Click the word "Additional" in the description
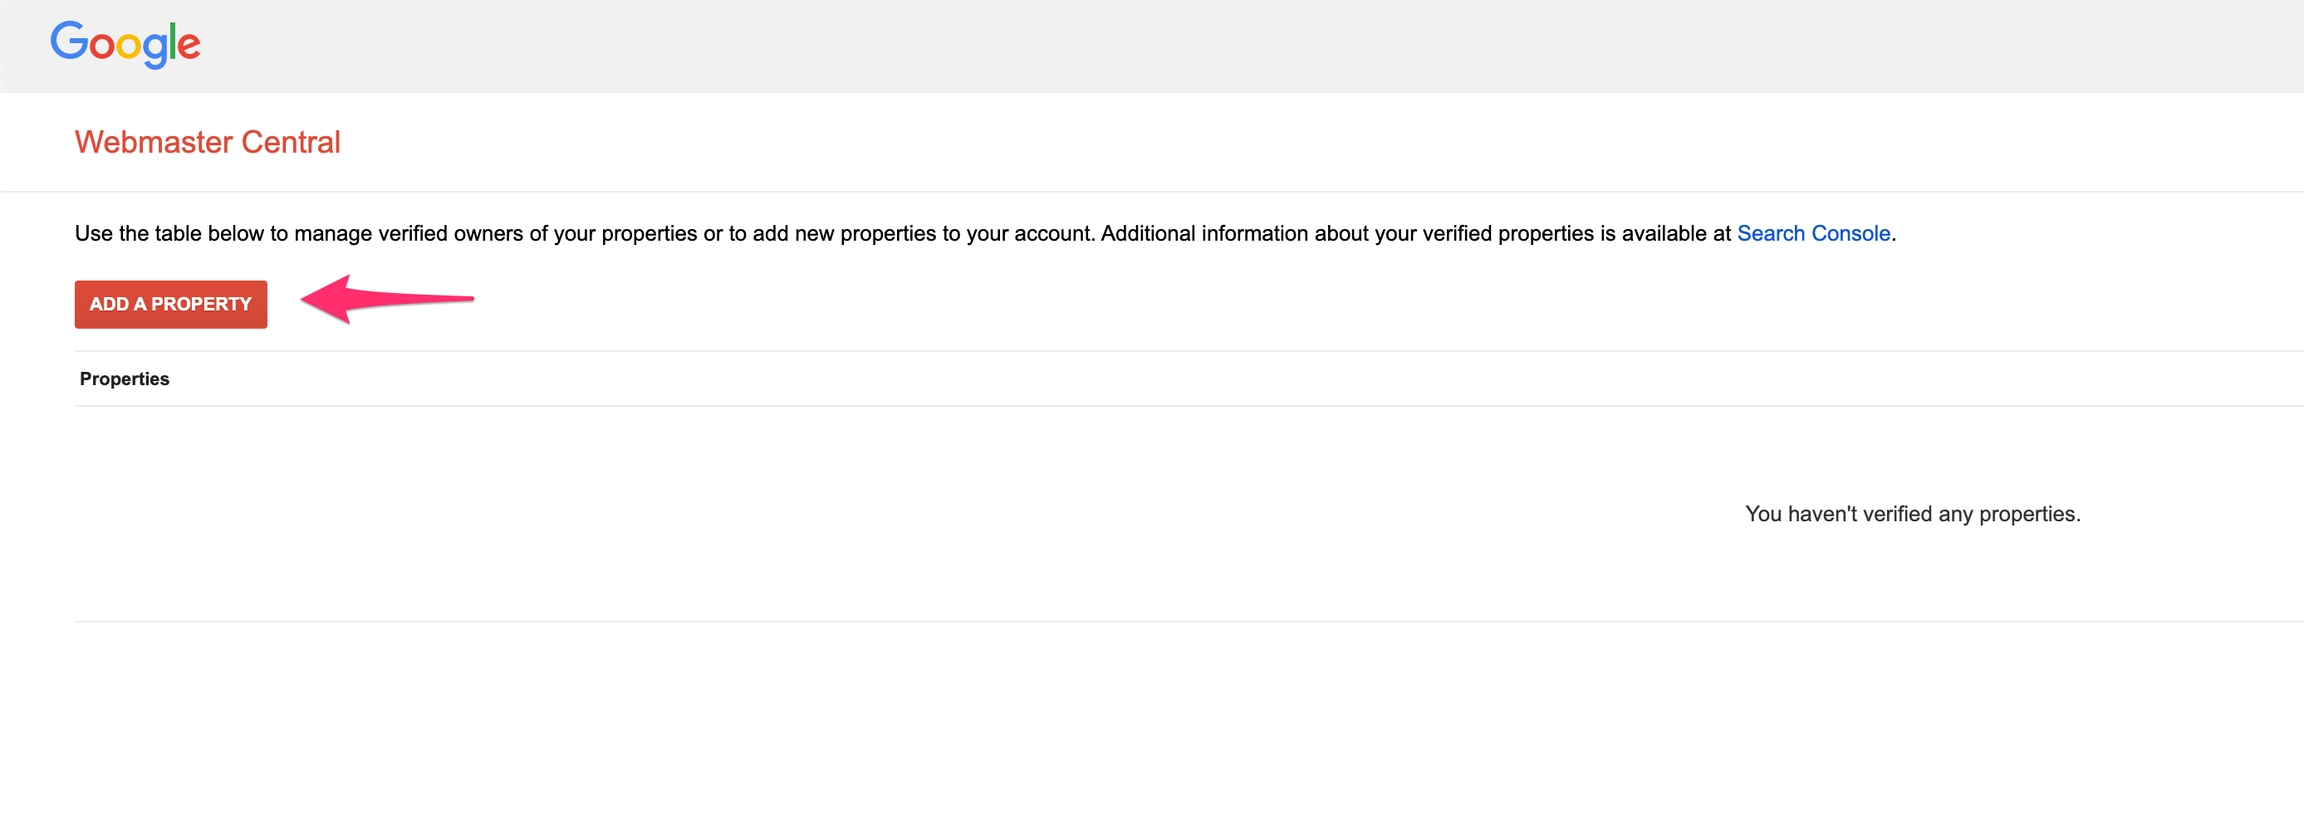Image resolution: width=2304 pixels, height=835 pixels. click(1147, 234)
